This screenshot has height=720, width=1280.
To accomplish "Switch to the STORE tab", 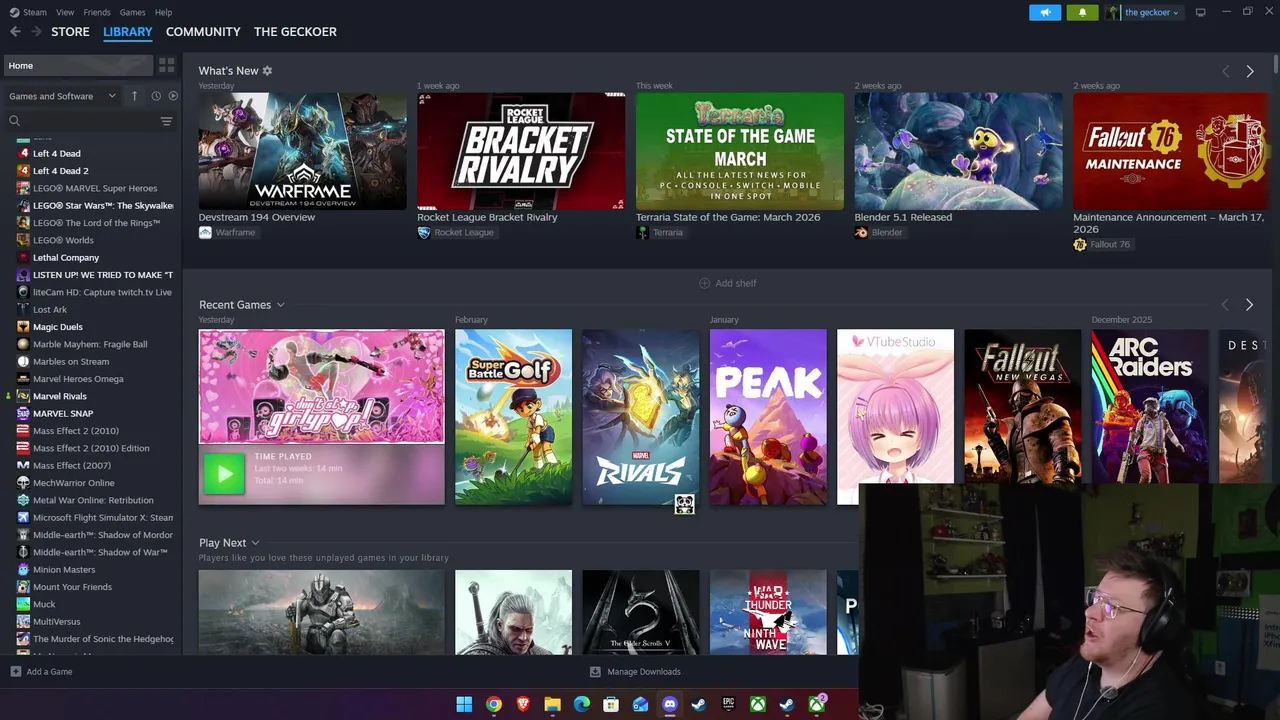I will click(70, 32).
